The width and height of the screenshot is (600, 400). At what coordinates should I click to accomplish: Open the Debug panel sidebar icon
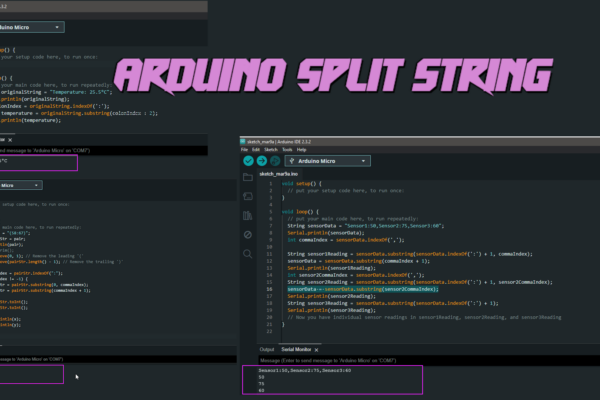pos(248,234)
